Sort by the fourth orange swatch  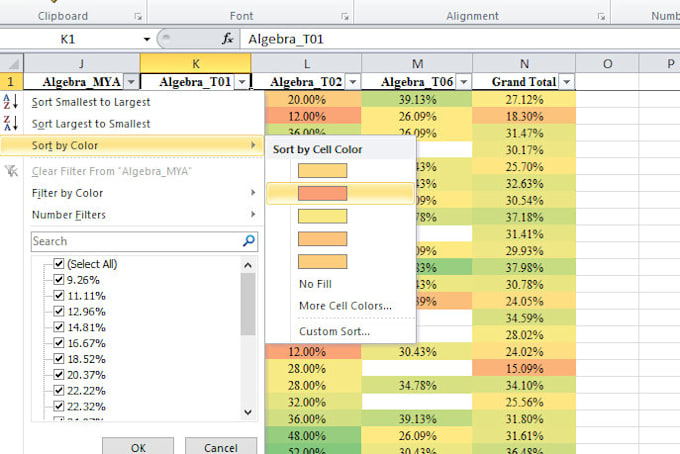pos(322,238)
